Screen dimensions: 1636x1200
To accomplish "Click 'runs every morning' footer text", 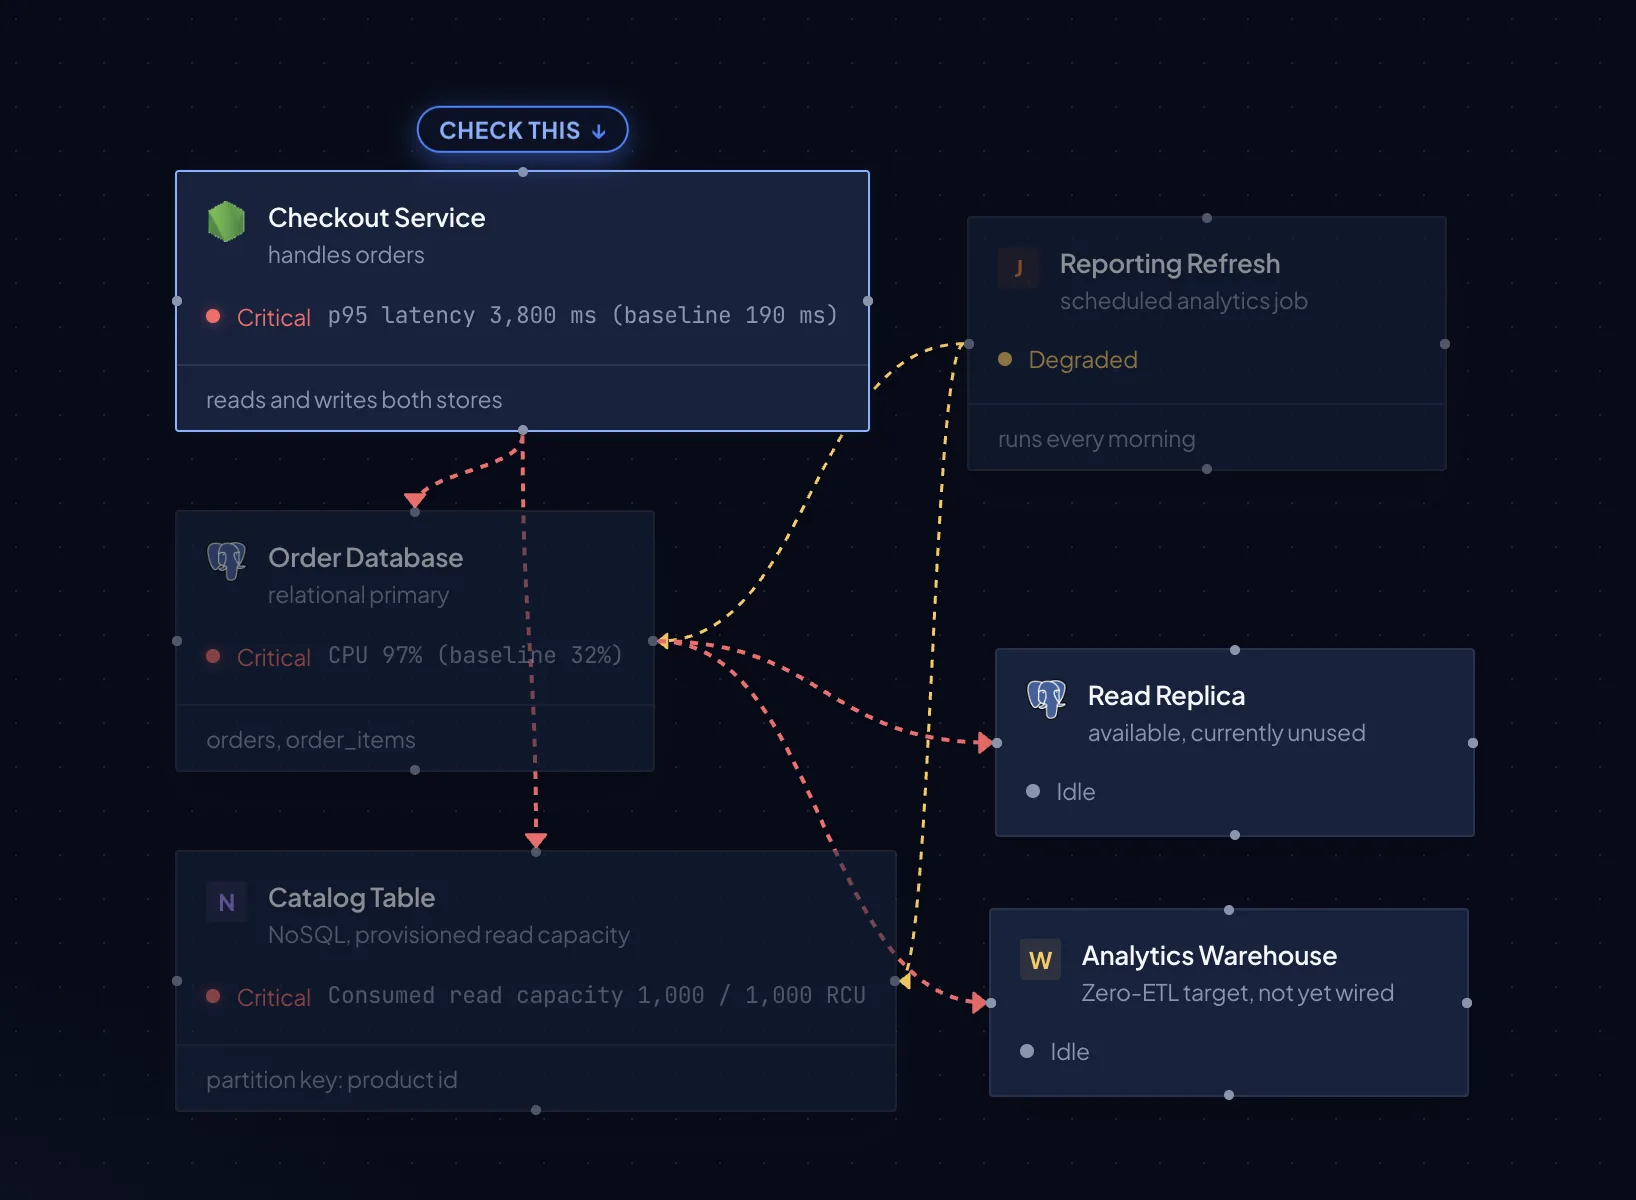I will pos(1096,439).
